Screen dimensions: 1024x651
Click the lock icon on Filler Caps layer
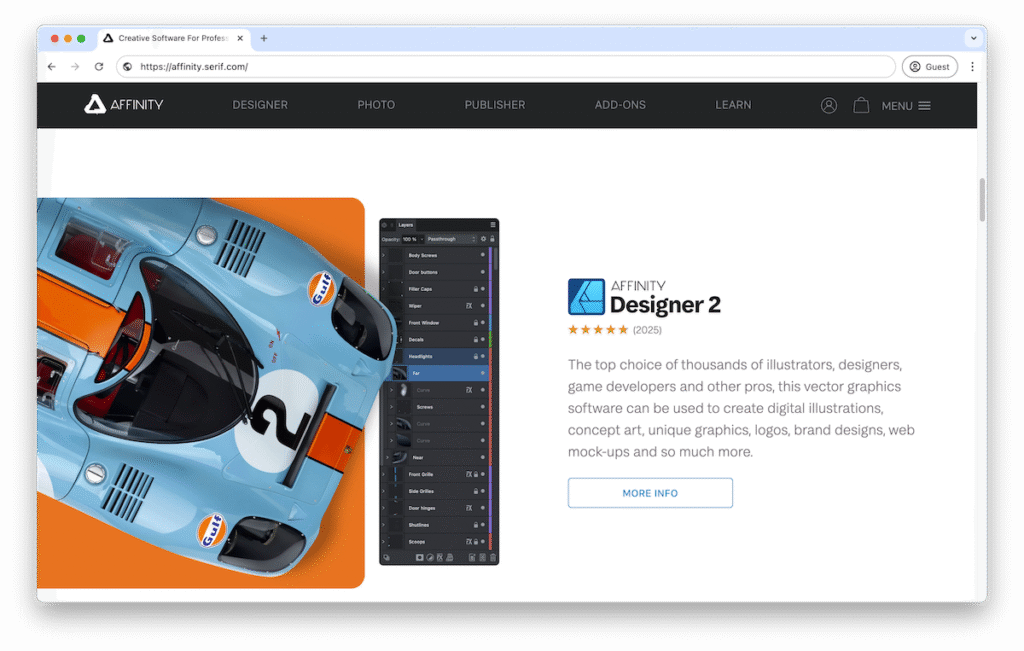475,289
